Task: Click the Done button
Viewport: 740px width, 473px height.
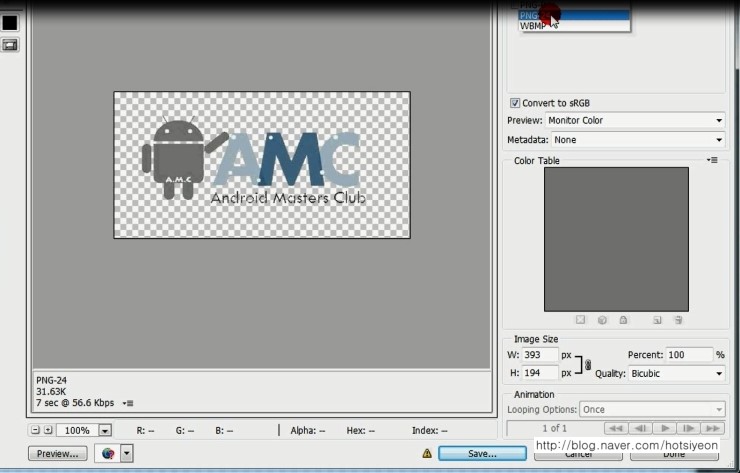Action: click(x=674, y=454)
